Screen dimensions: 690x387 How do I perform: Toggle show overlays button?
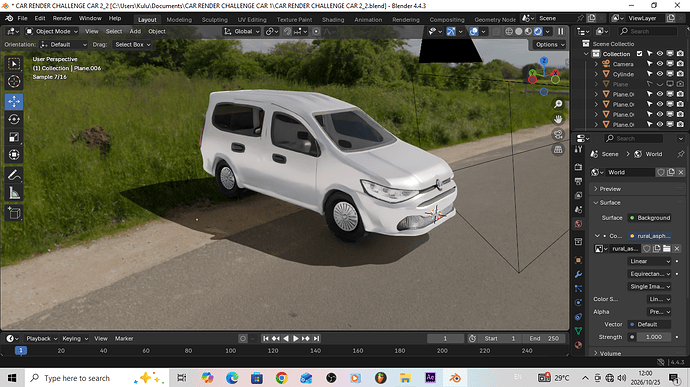point(474,31)
